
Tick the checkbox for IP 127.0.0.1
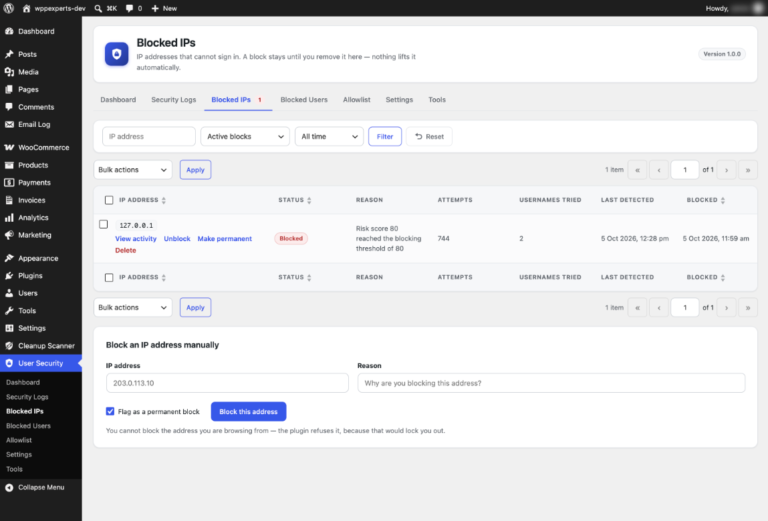(103, 224)
